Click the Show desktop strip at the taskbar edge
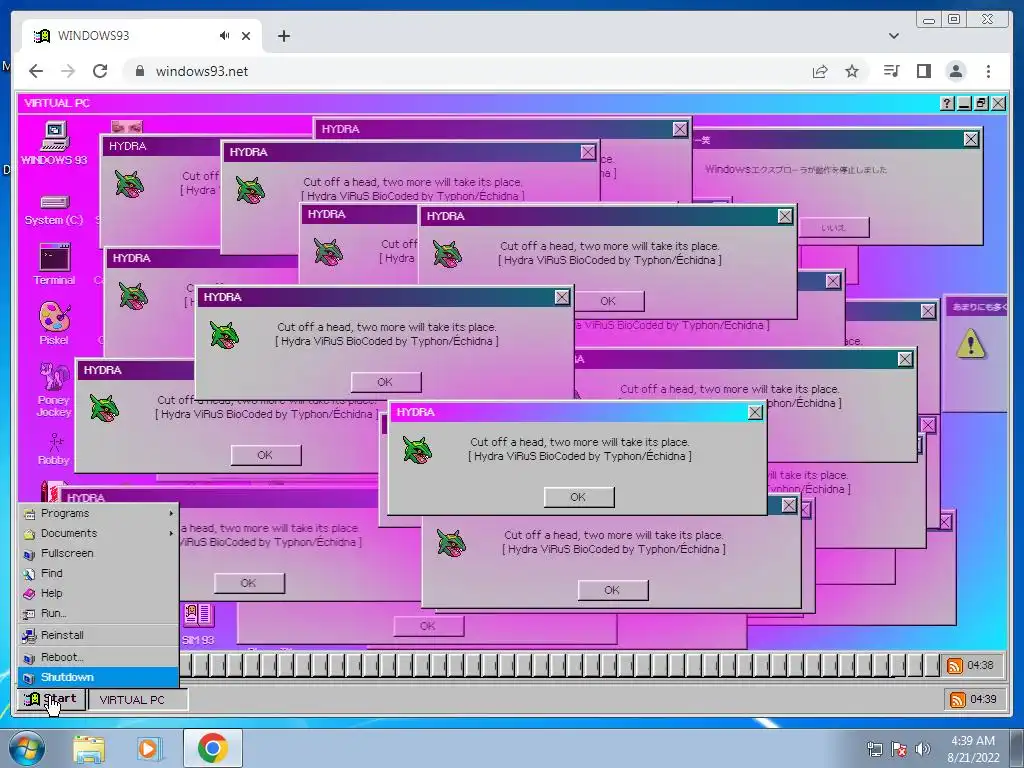Image resolution: width=1024 pixels, height=768 pixels. coord(1019,749)
